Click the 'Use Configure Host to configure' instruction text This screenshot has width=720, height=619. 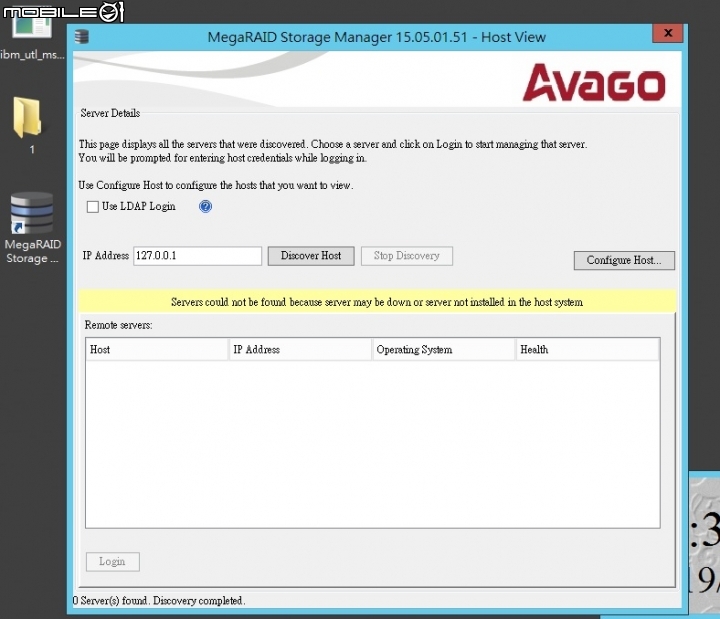(x=216, y=185)
